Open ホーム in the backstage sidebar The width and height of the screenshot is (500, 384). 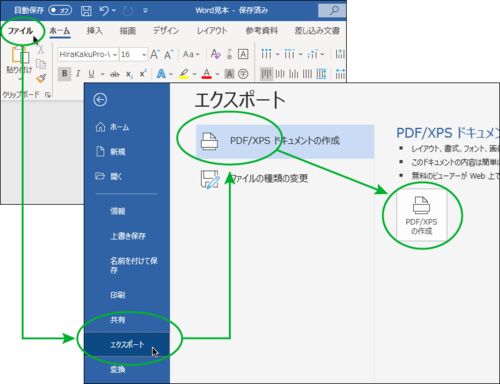pyautogui.click(x=127, y=127)
